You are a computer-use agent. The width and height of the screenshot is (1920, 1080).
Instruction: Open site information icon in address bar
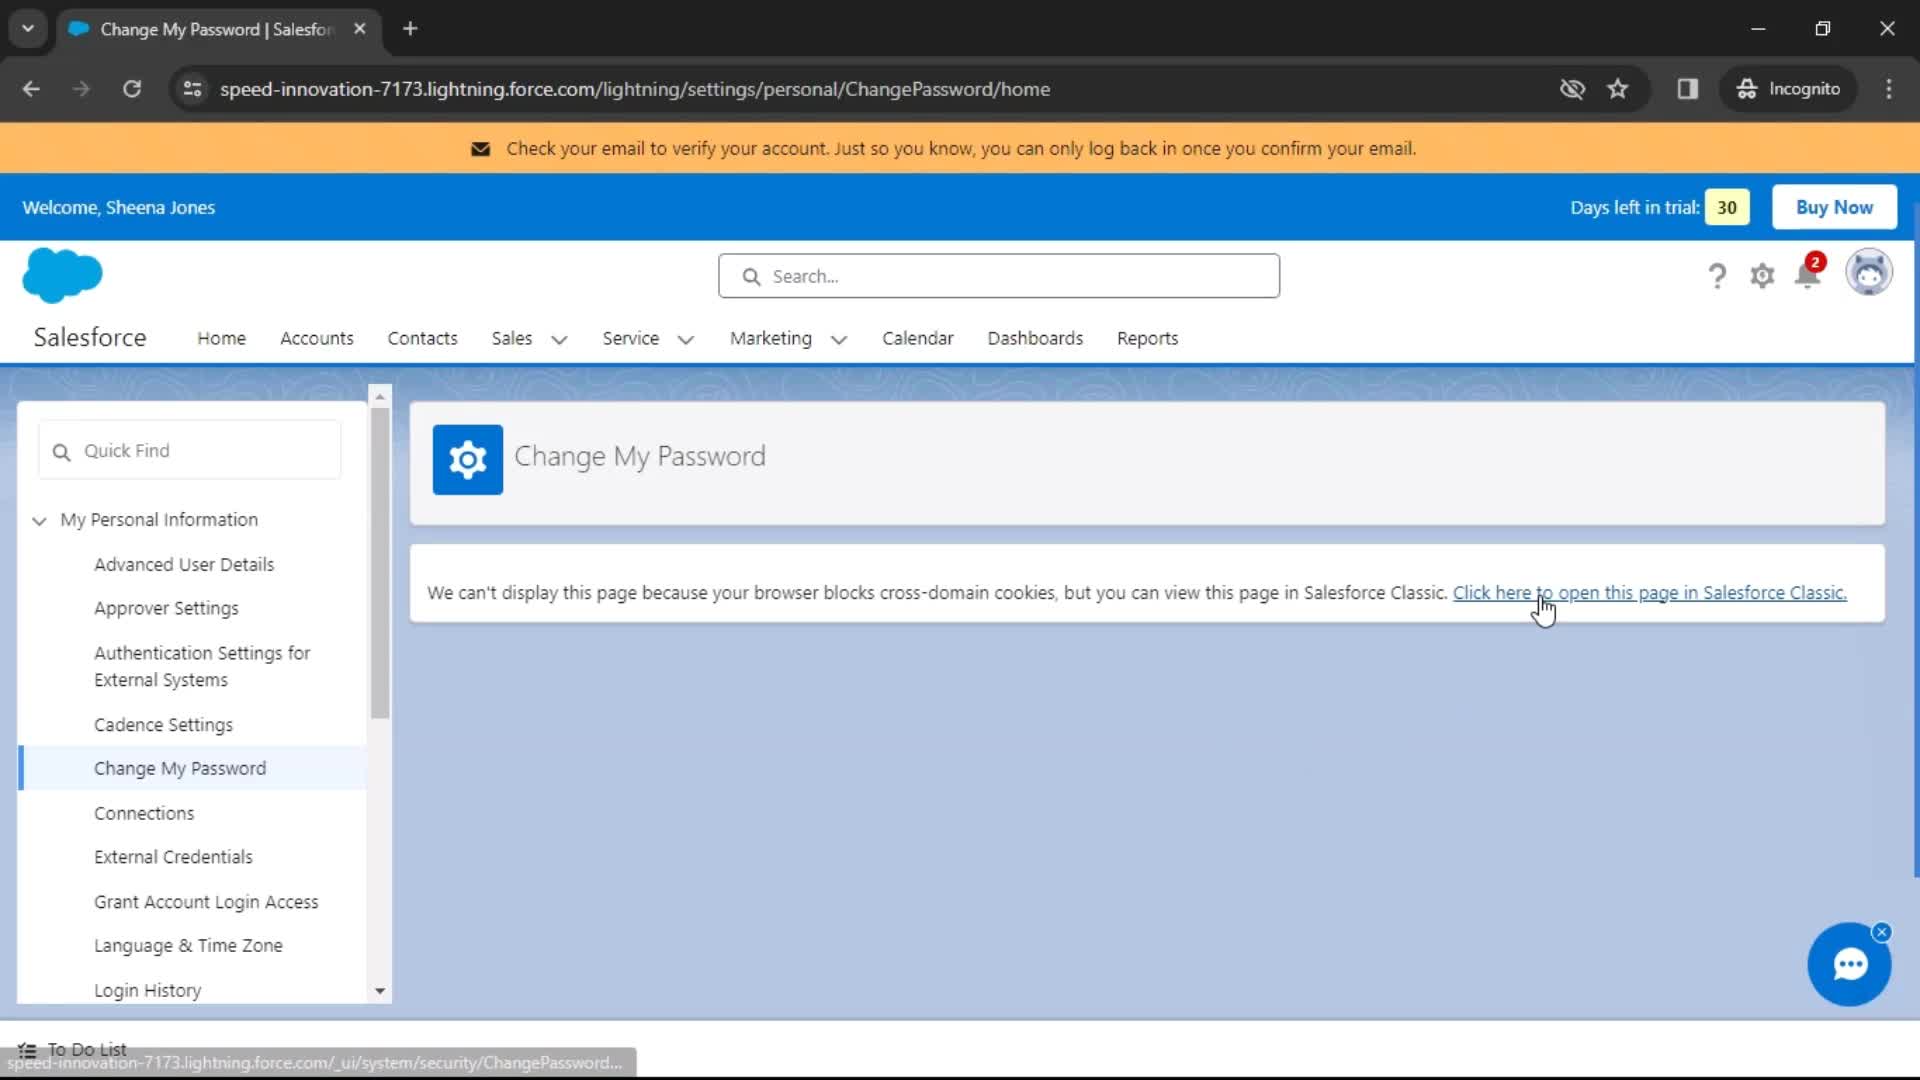192,89
